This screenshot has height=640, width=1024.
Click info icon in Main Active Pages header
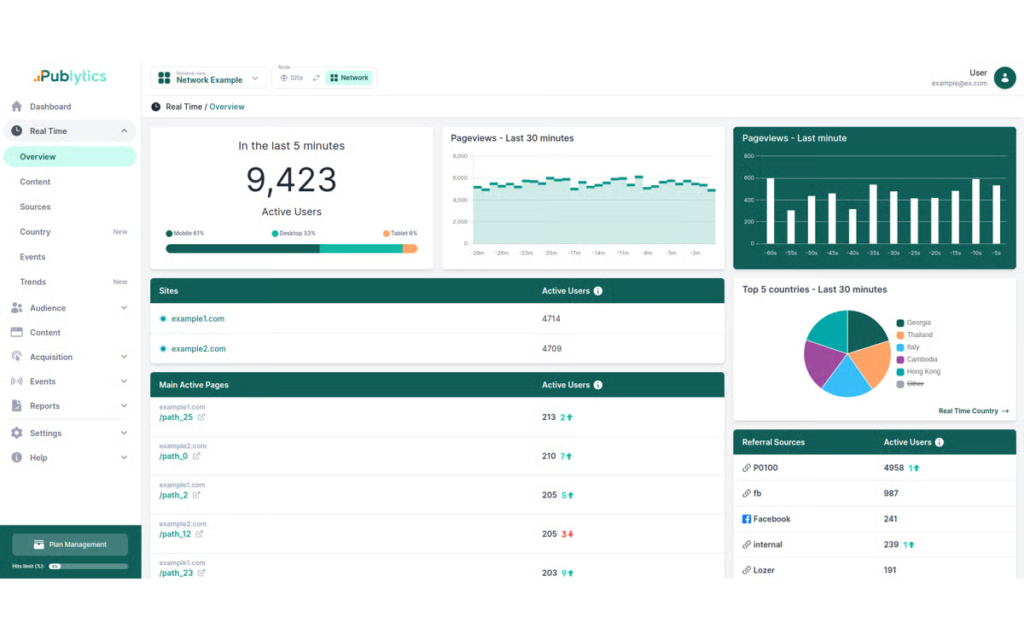[x=598, y=385]
